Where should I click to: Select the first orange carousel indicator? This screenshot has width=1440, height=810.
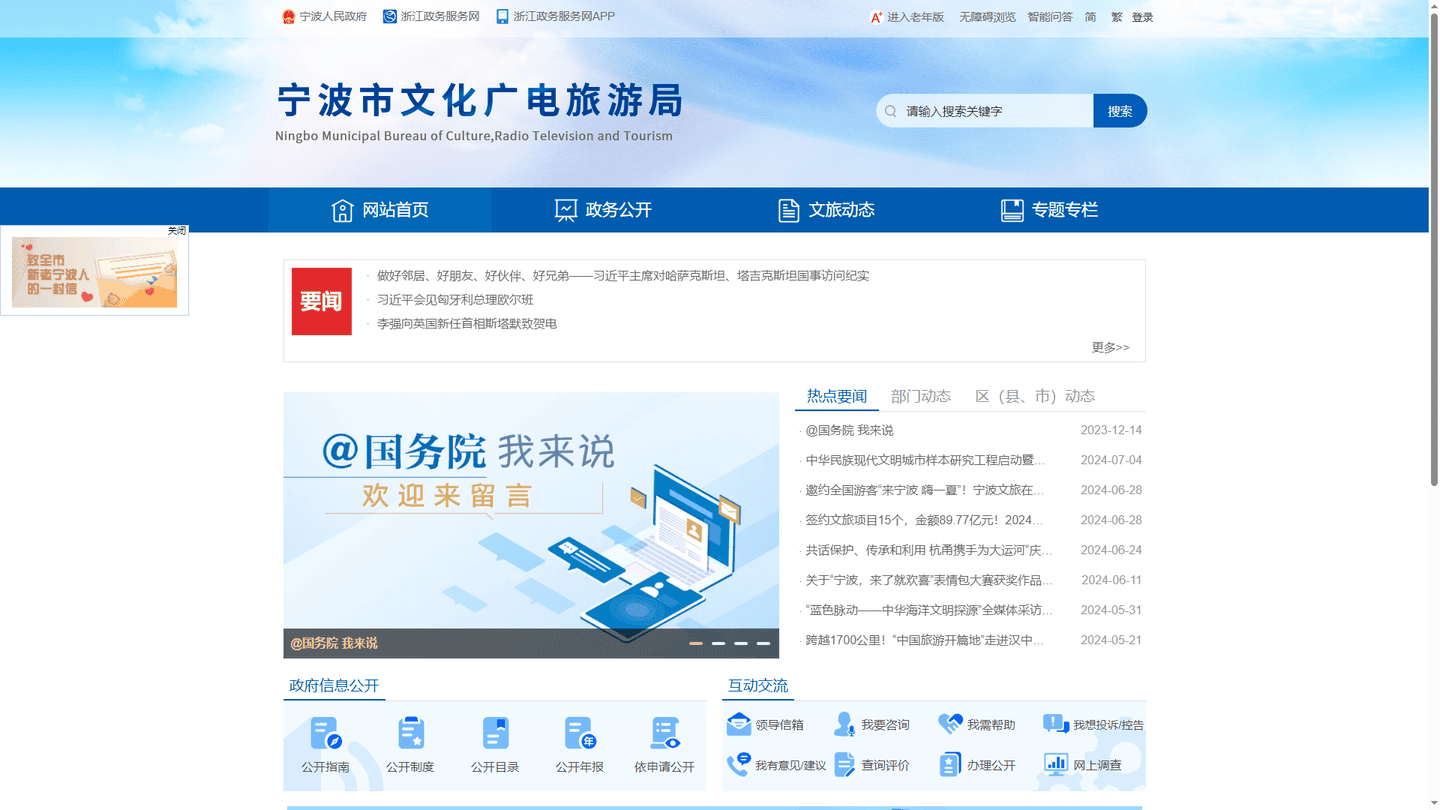click(x=696, y=643)
